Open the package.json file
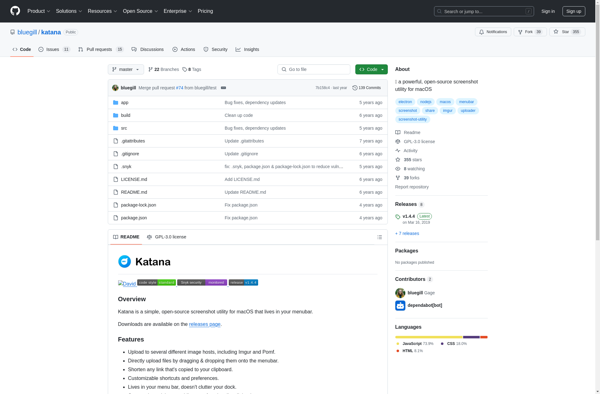 tap(134, 218)
